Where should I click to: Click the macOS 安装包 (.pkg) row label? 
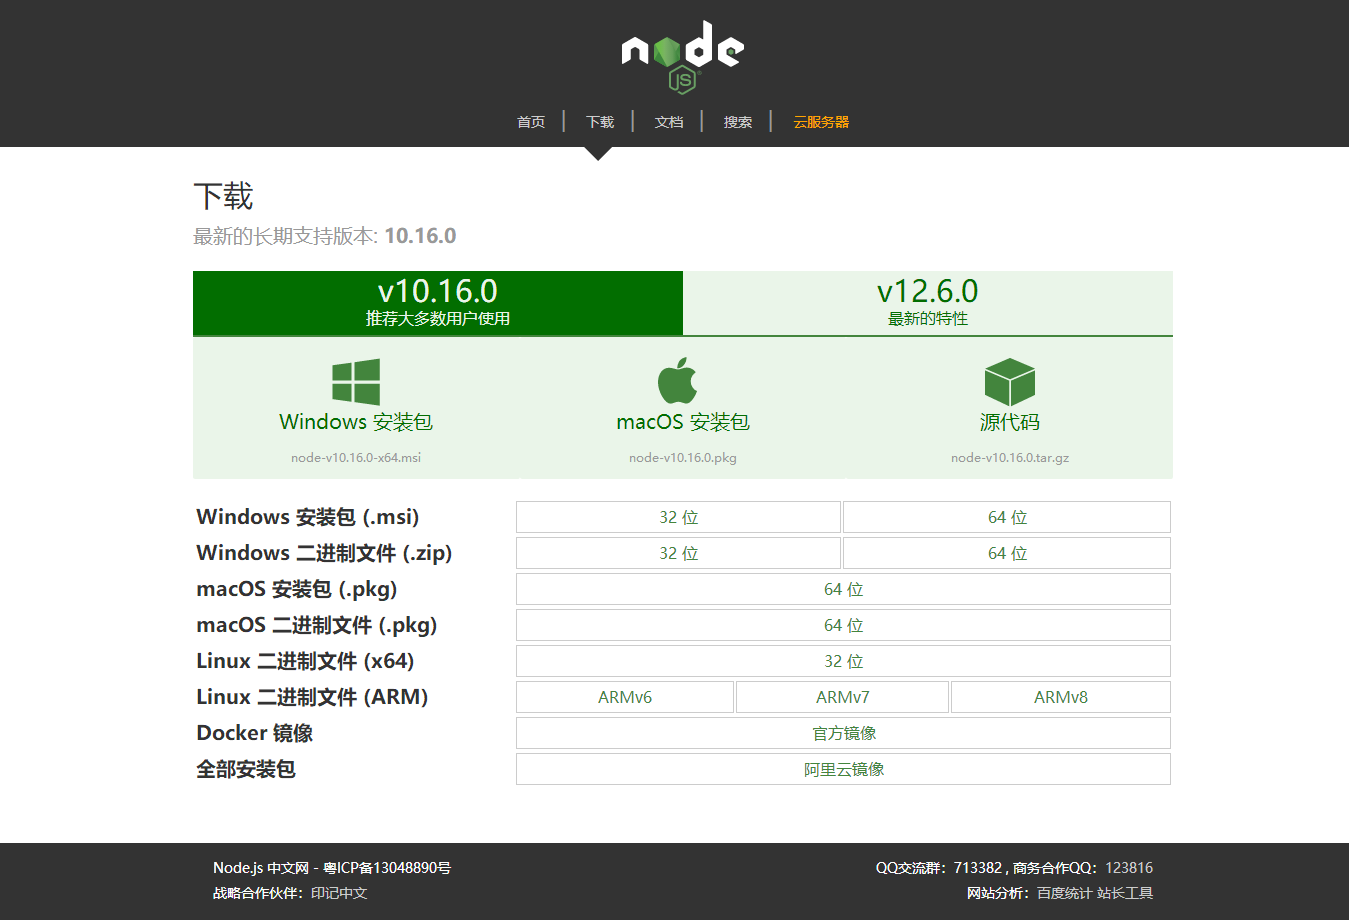tap(297, 589)
